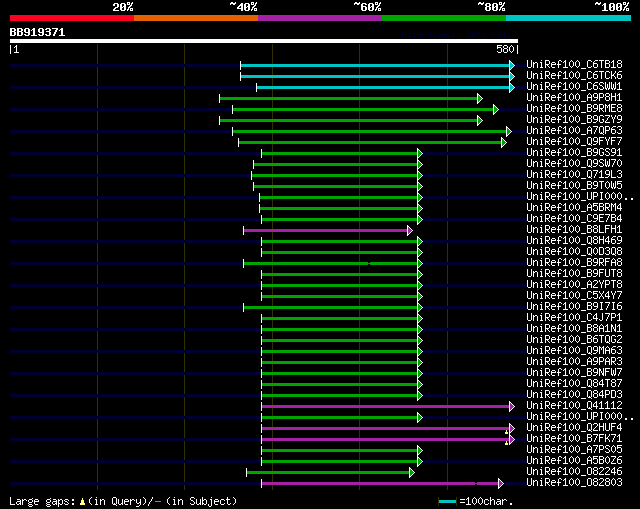Open hit label UniRef100_B9RME8

(574, 108)
